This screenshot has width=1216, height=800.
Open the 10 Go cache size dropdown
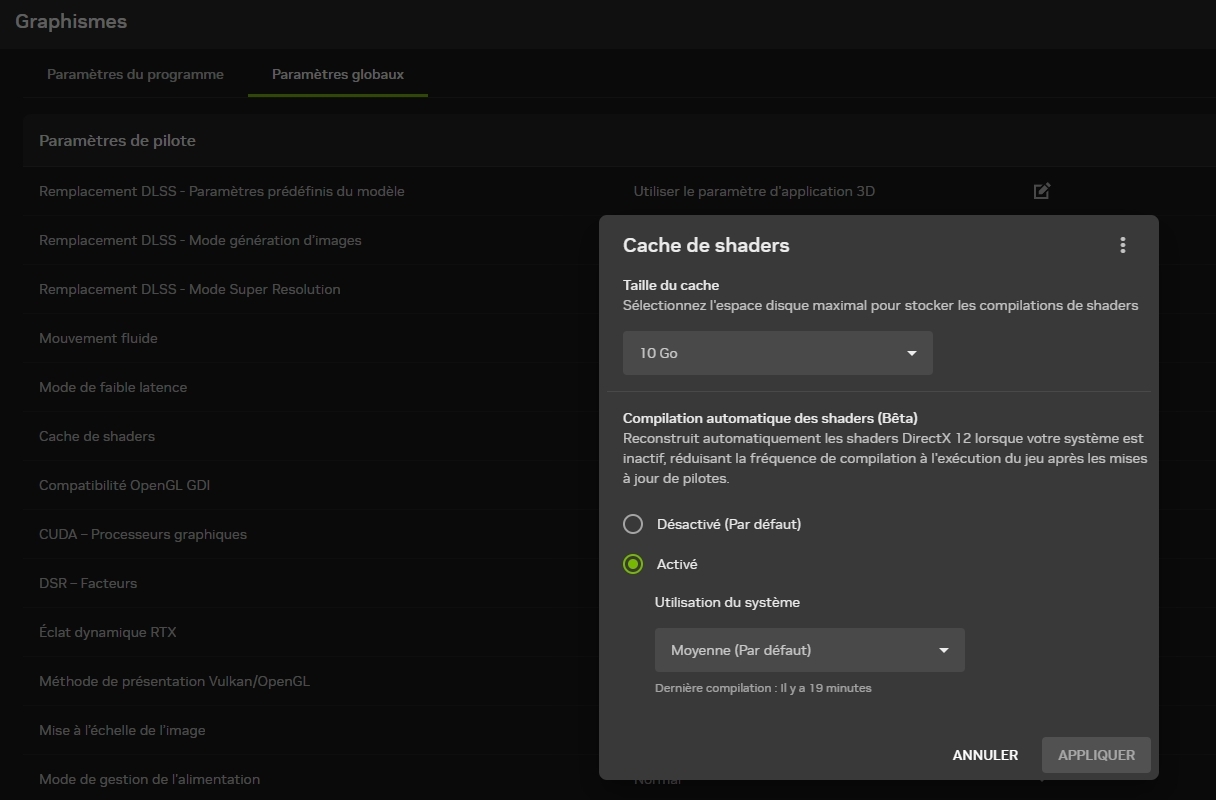click(777, 353)
